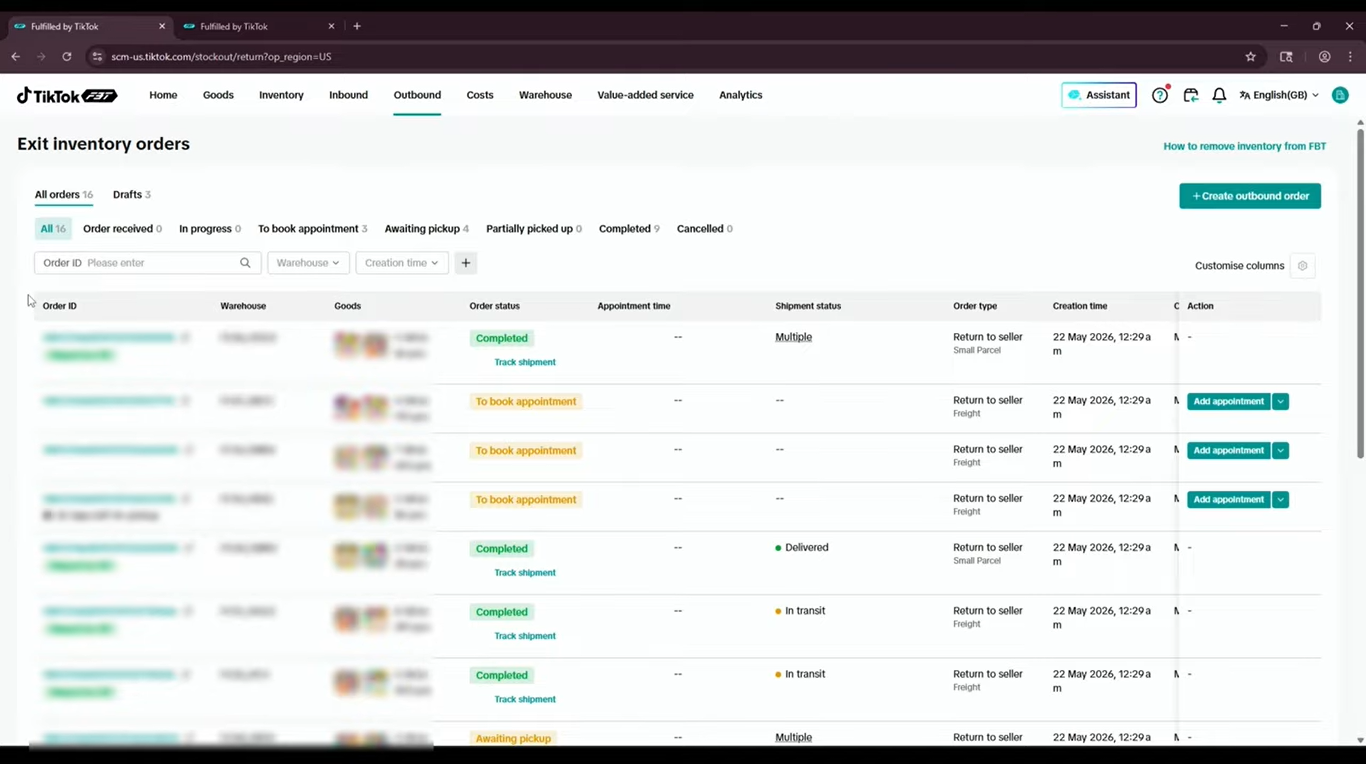Click the Creation time column header
The width and height of the screenshot is (1366, 764).
[x=1080, y=306]
